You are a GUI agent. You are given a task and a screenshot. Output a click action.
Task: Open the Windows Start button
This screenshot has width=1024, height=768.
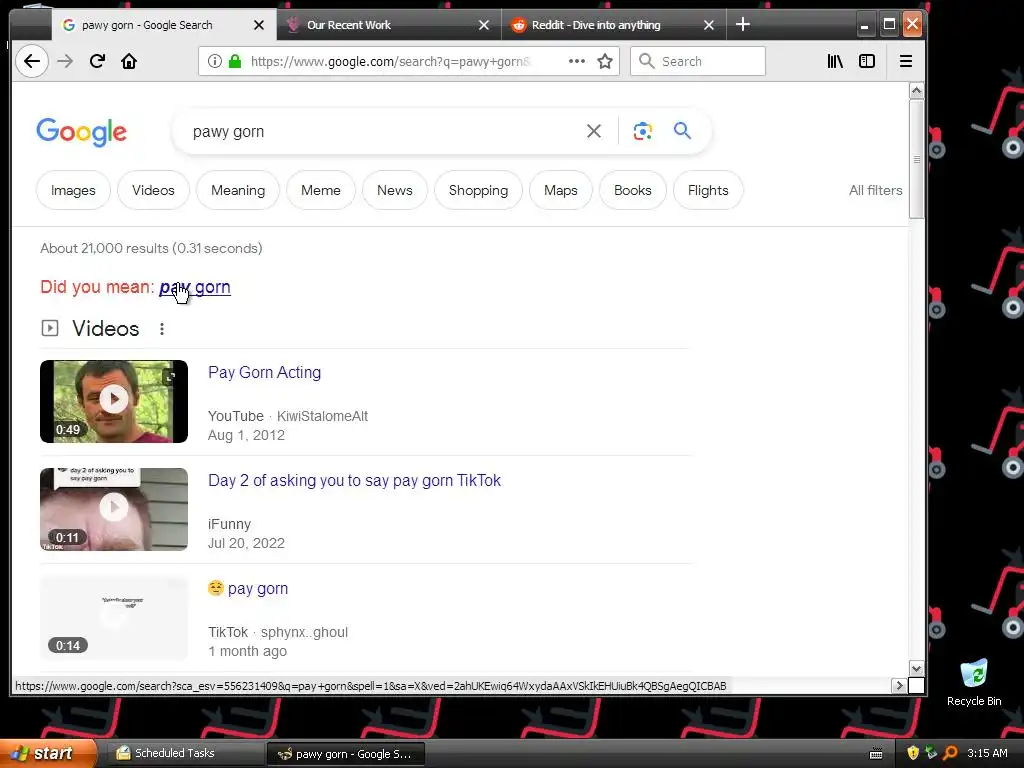(47, 754)
